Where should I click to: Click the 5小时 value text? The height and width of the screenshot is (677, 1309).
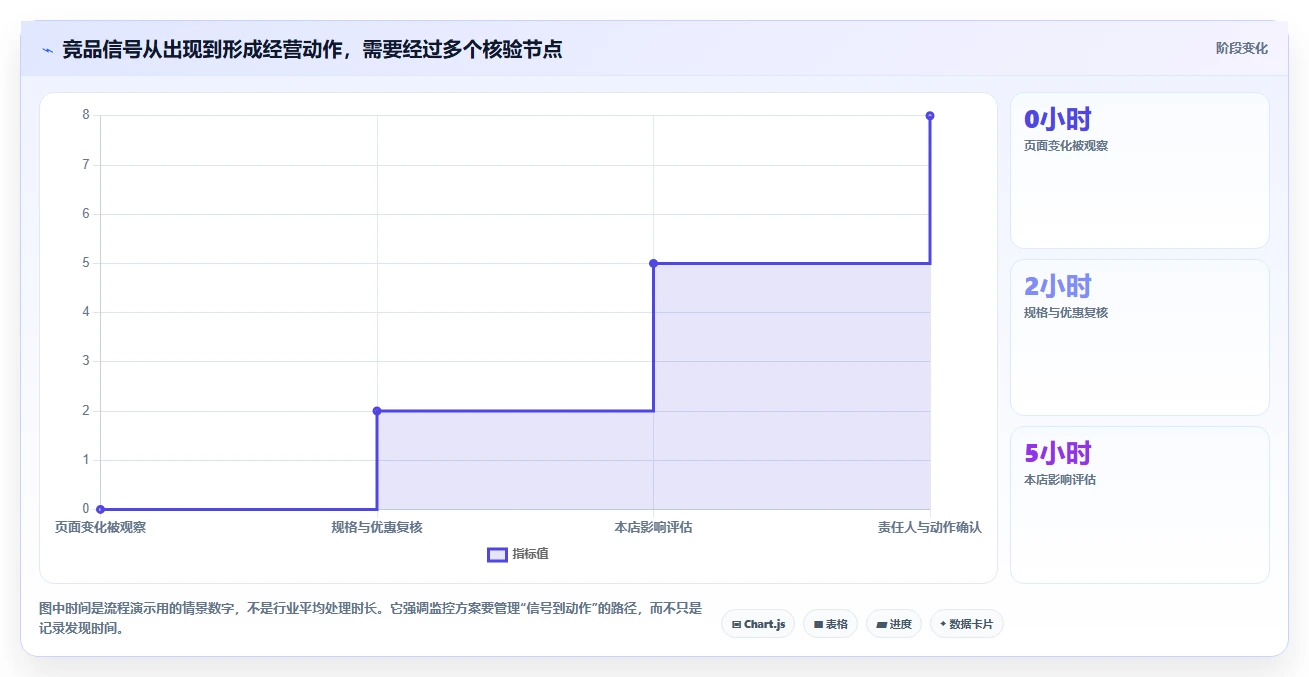coord(1057,454)
